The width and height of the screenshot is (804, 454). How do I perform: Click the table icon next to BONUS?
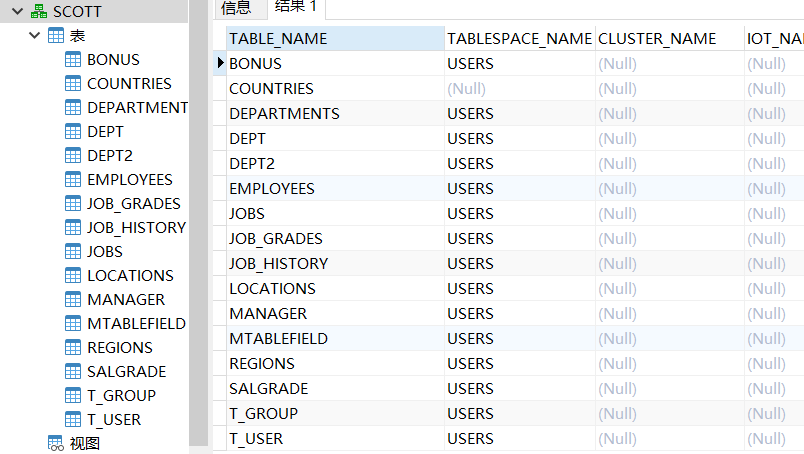(73, 59)
